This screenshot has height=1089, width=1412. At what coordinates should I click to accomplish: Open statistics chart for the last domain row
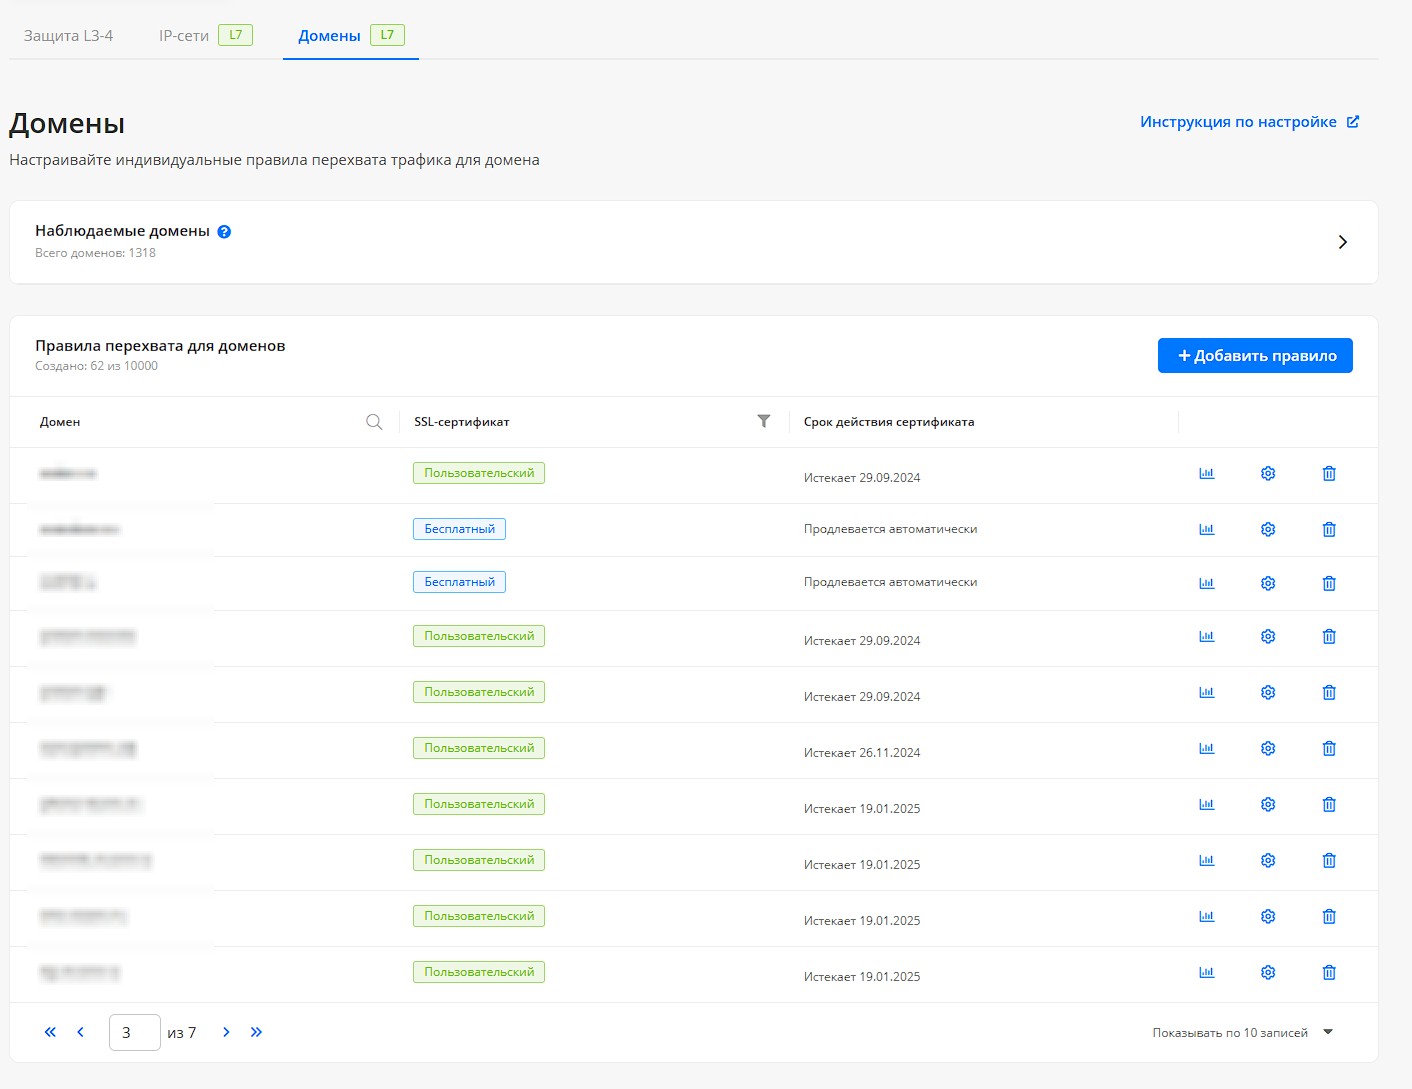(x=1207, y=972)
